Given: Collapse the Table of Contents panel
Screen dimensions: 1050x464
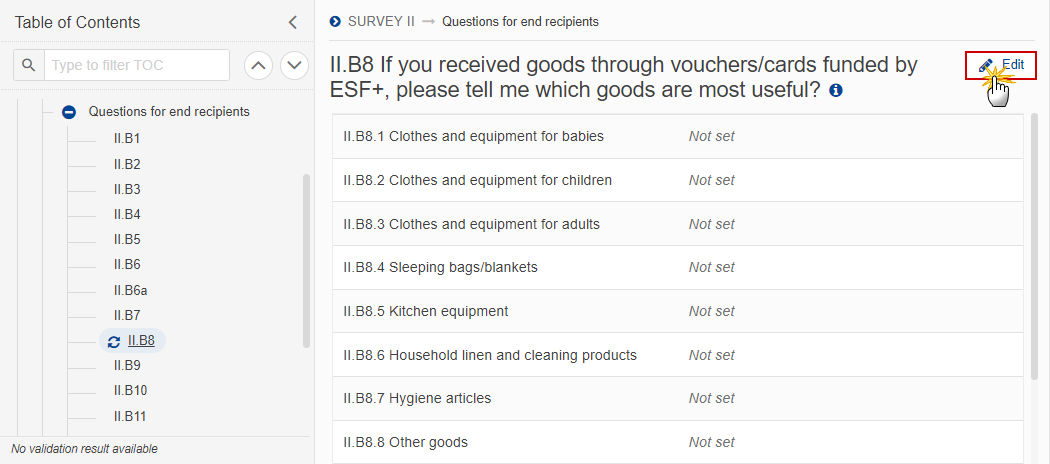Looking at the screenshot, I should 293,22.
